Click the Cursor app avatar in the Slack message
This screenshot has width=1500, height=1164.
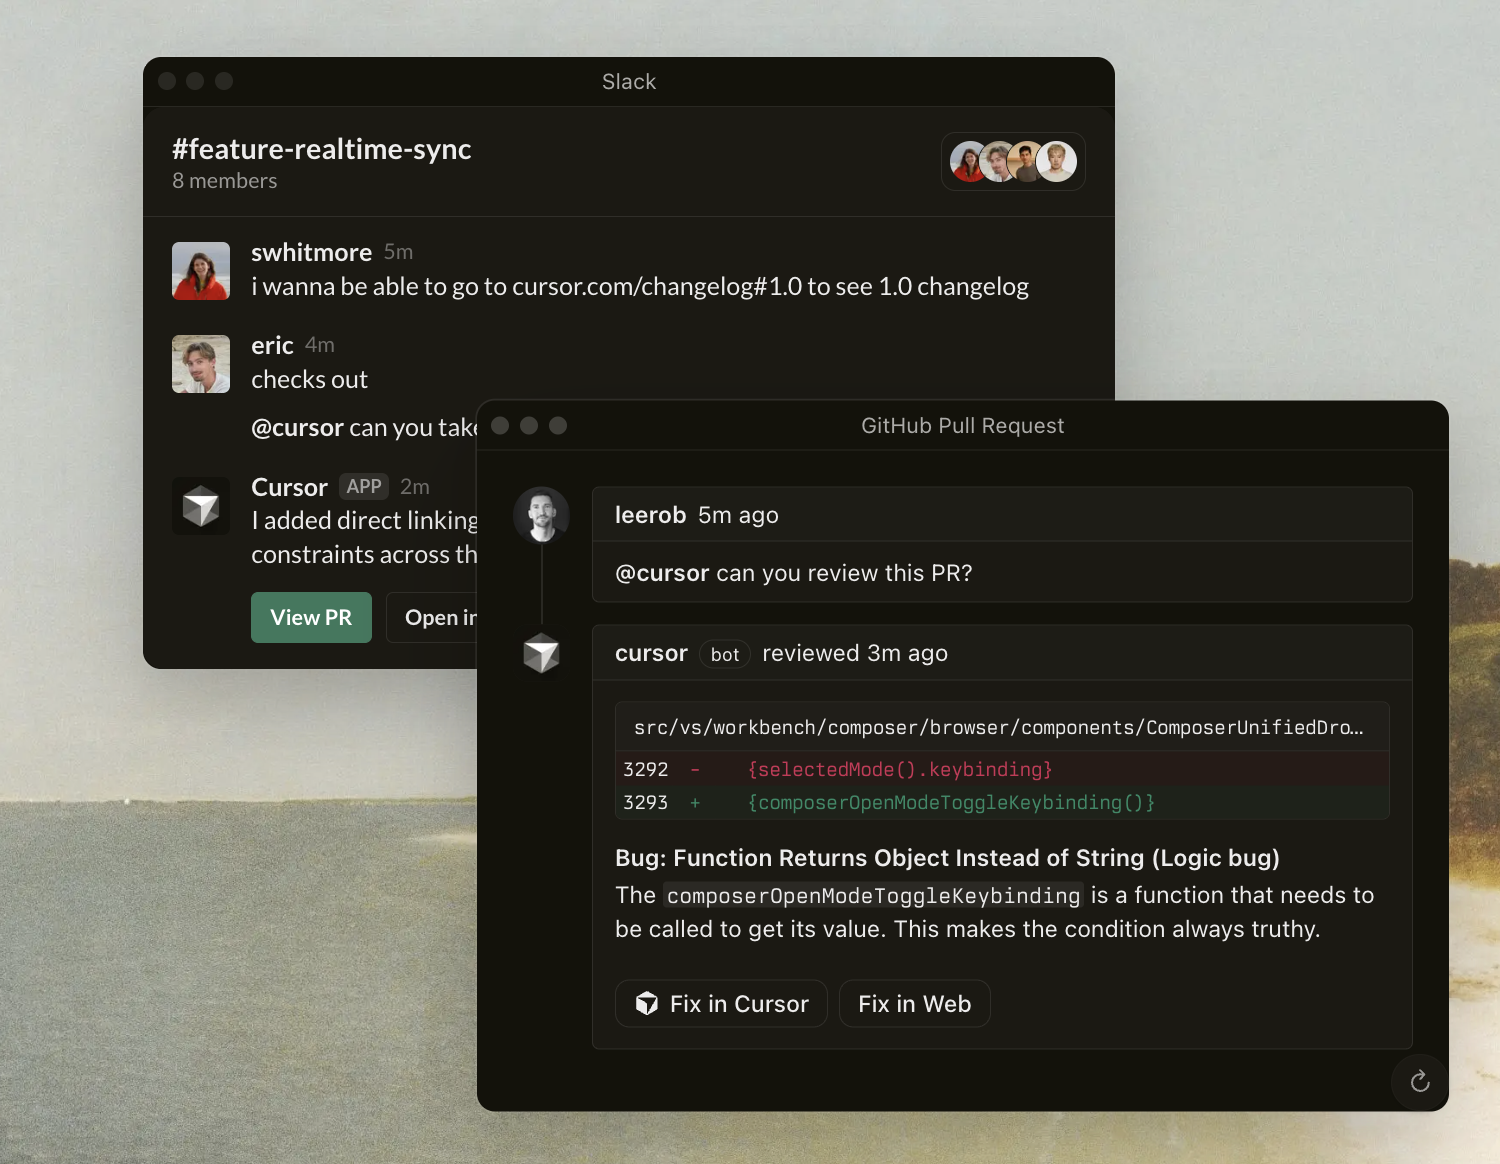[201, 506]
